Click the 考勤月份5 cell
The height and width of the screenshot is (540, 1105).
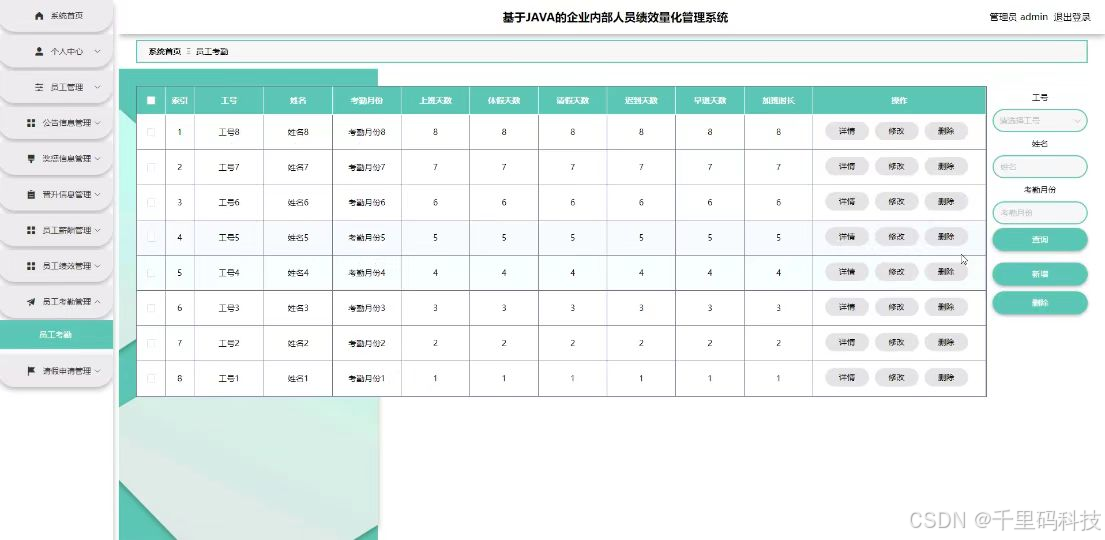coord(366,238)
